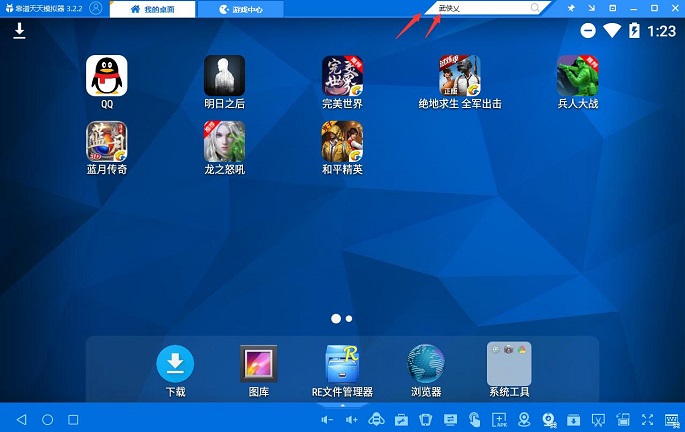The image size is (685, 432).
Task: Open the 图库 gallery app
Action: coord(259,363)
